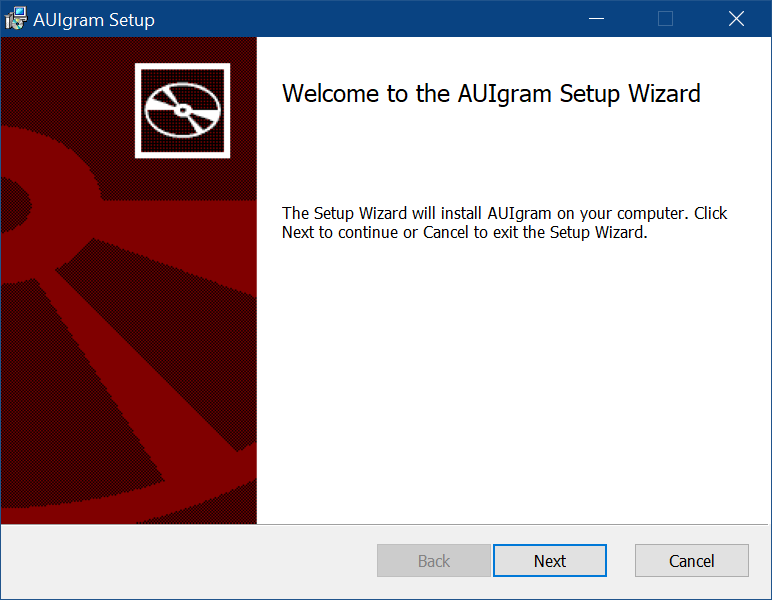Click the white CD disc icon
772x600 pixels.
(x=182, y=110)
